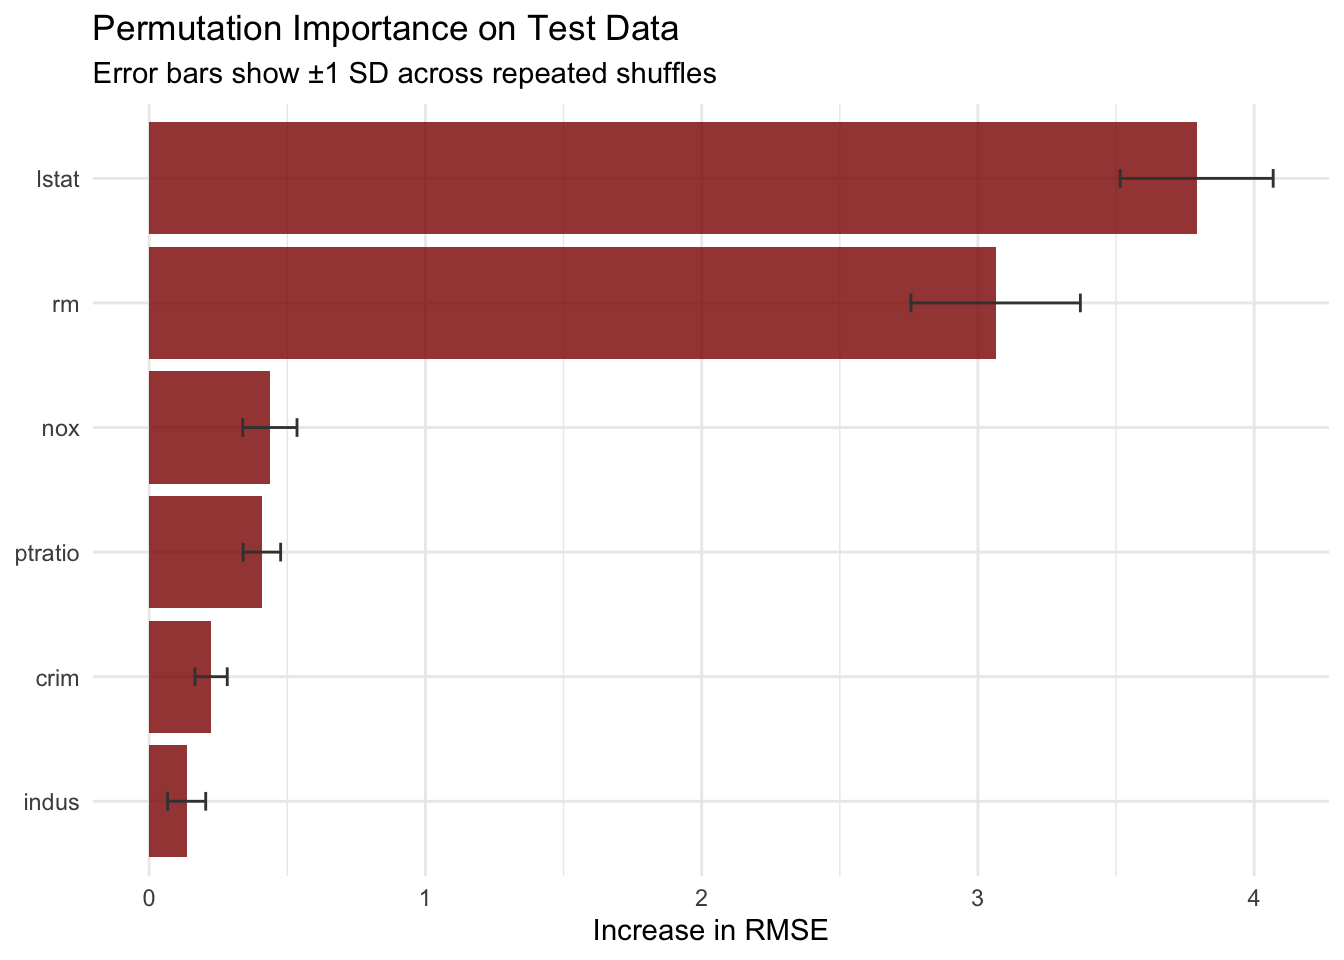Click the x-axis tick label 4

pyautogui.click(x=1253, y=898)
